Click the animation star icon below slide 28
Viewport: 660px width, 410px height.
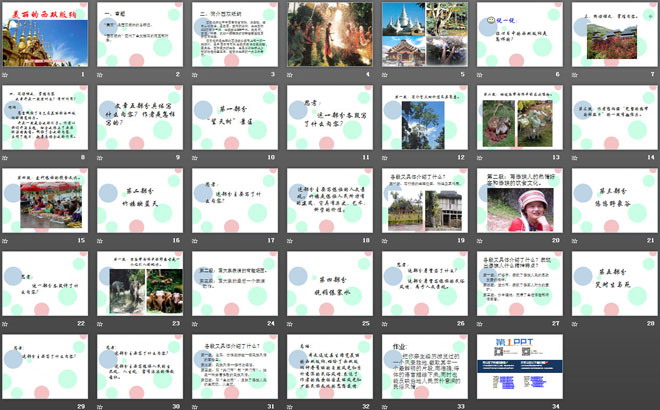[x=575, y=324]
